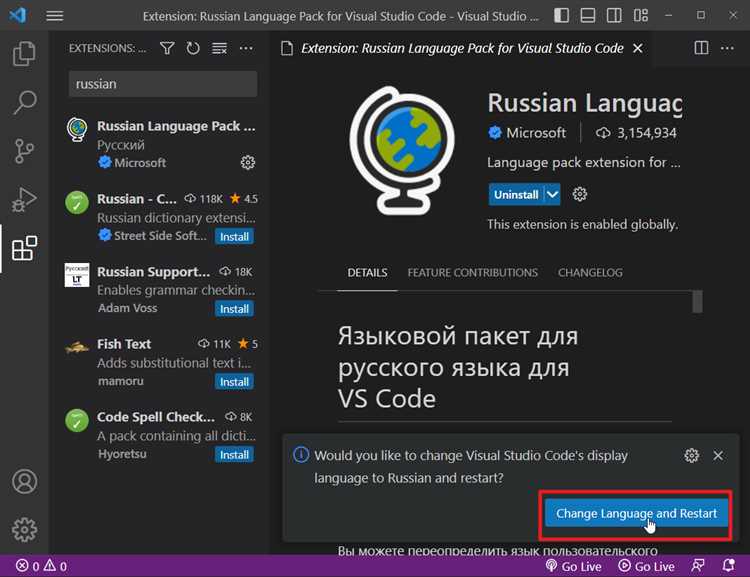Install Russian - Code Spell Checker extension

[x=234, y=236]
